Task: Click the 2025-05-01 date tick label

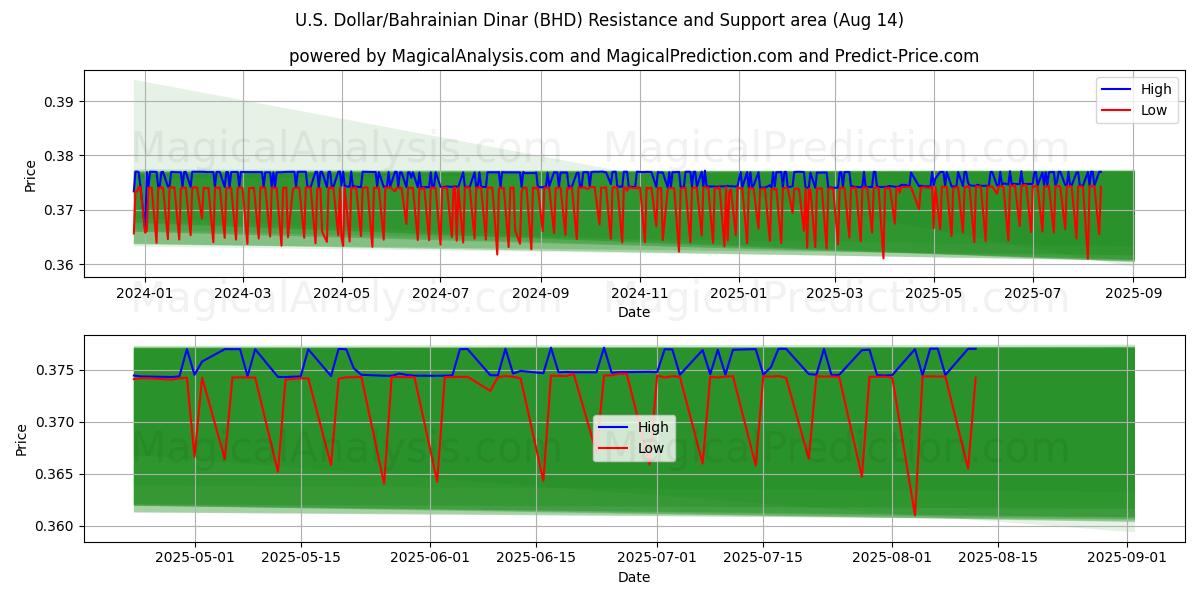Action: click(x=195, y=559)
